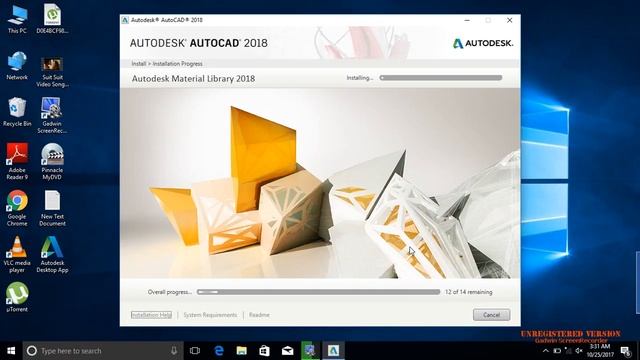Click the overall progress bar
640x360 pixels.
[318, 292]
